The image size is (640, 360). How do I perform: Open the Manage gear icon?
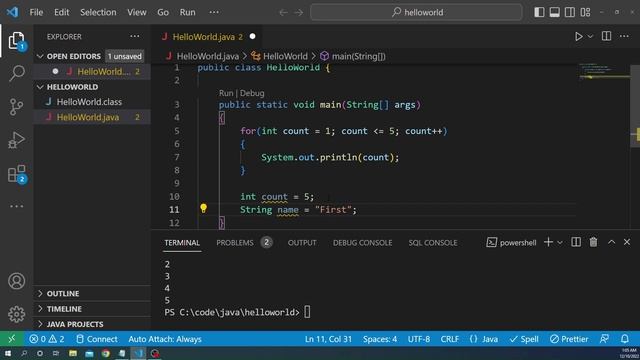point(17,314)
